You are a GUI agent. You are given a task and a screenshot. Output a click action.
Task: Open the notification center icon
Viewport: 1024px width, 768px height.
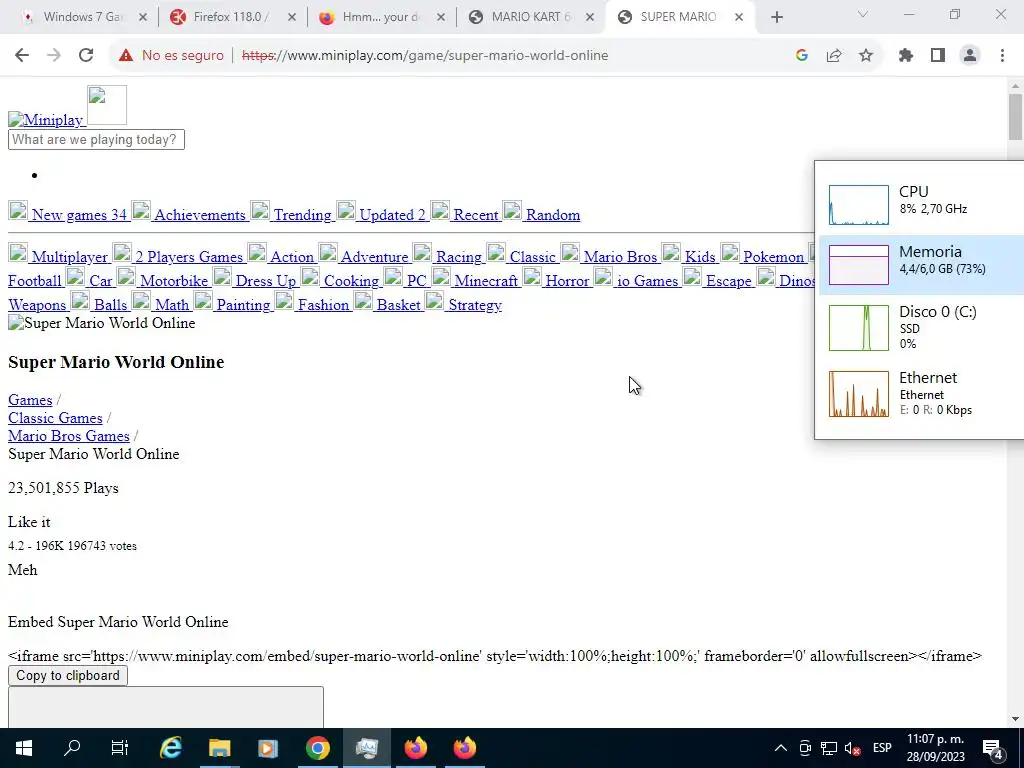(x=993, y=748)
